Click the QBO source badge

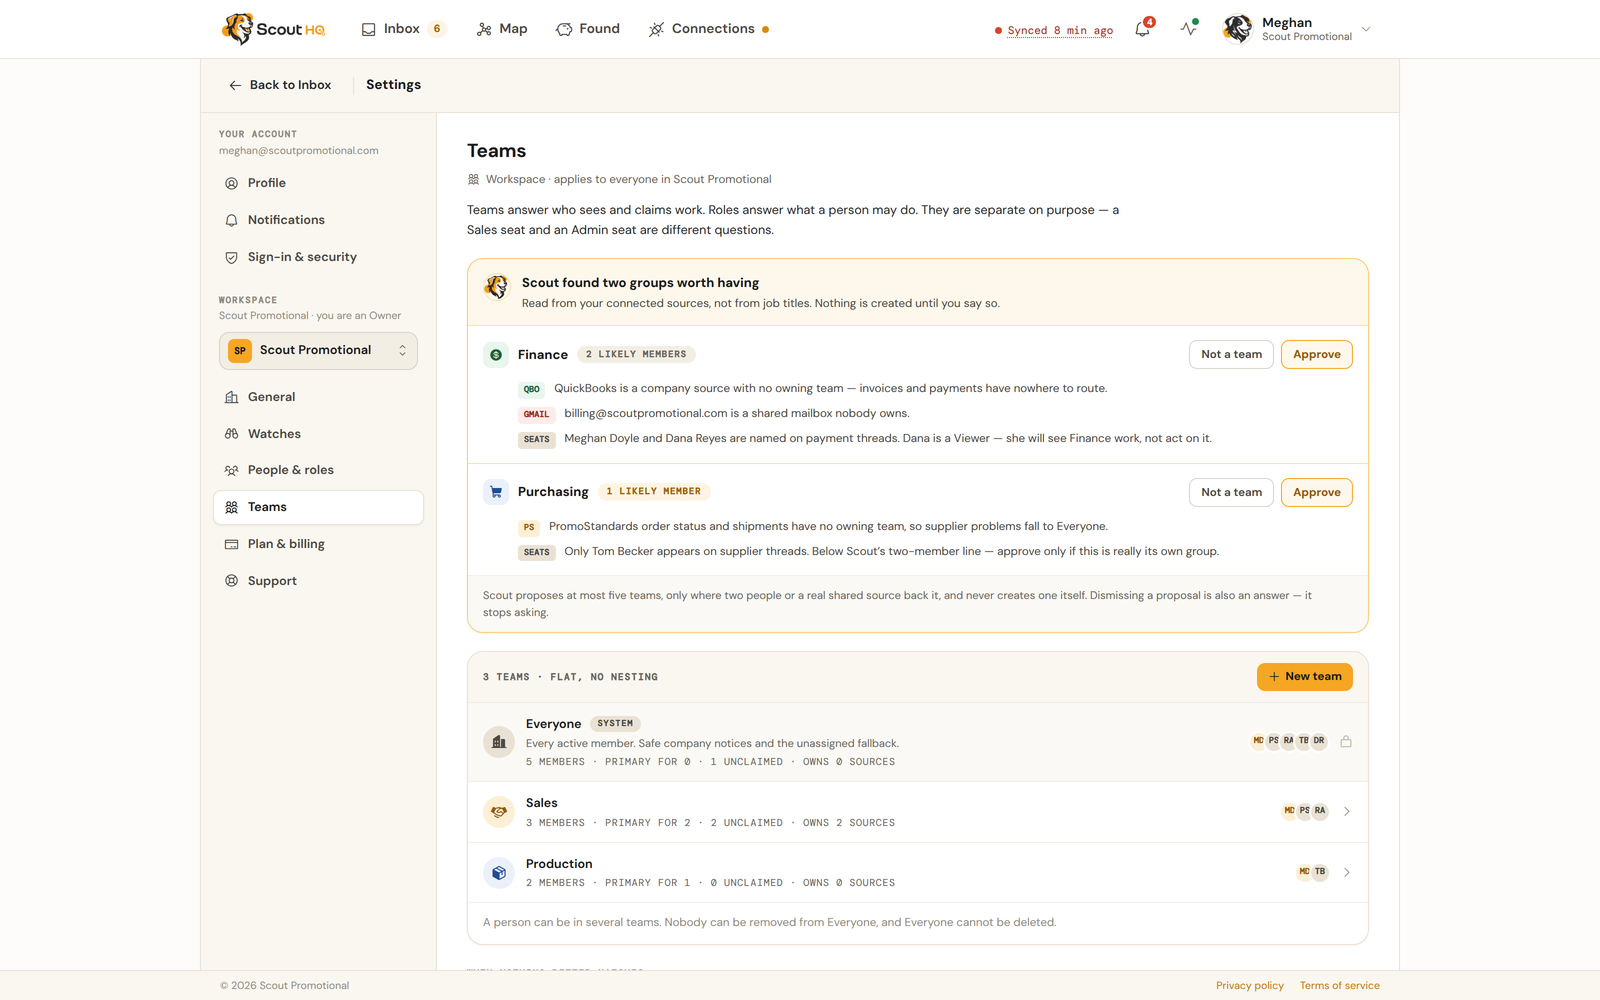pos(532,389)
